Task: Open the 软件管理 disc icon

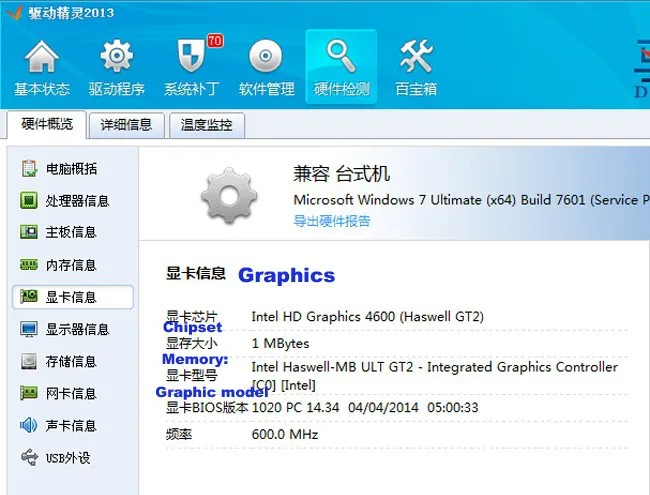Action: (x=266, y=56)
